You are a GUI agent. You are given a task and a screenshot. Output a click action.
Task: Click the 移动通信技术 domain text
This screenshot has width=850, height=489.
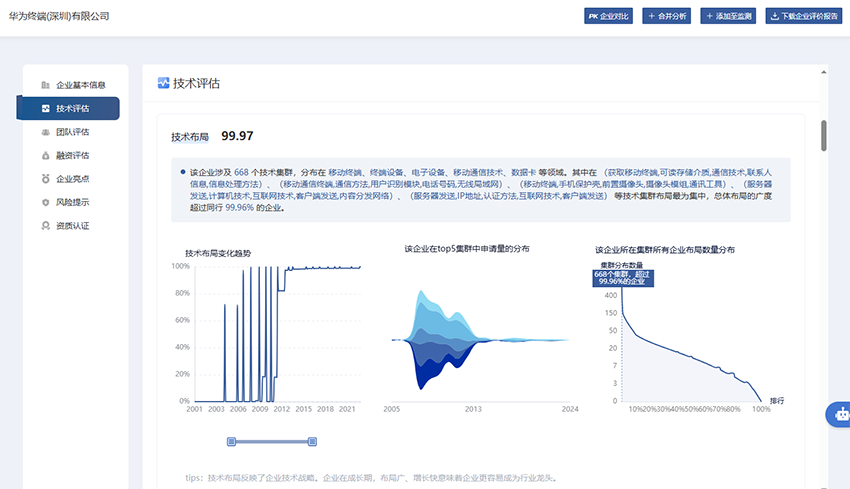[478, 172]
